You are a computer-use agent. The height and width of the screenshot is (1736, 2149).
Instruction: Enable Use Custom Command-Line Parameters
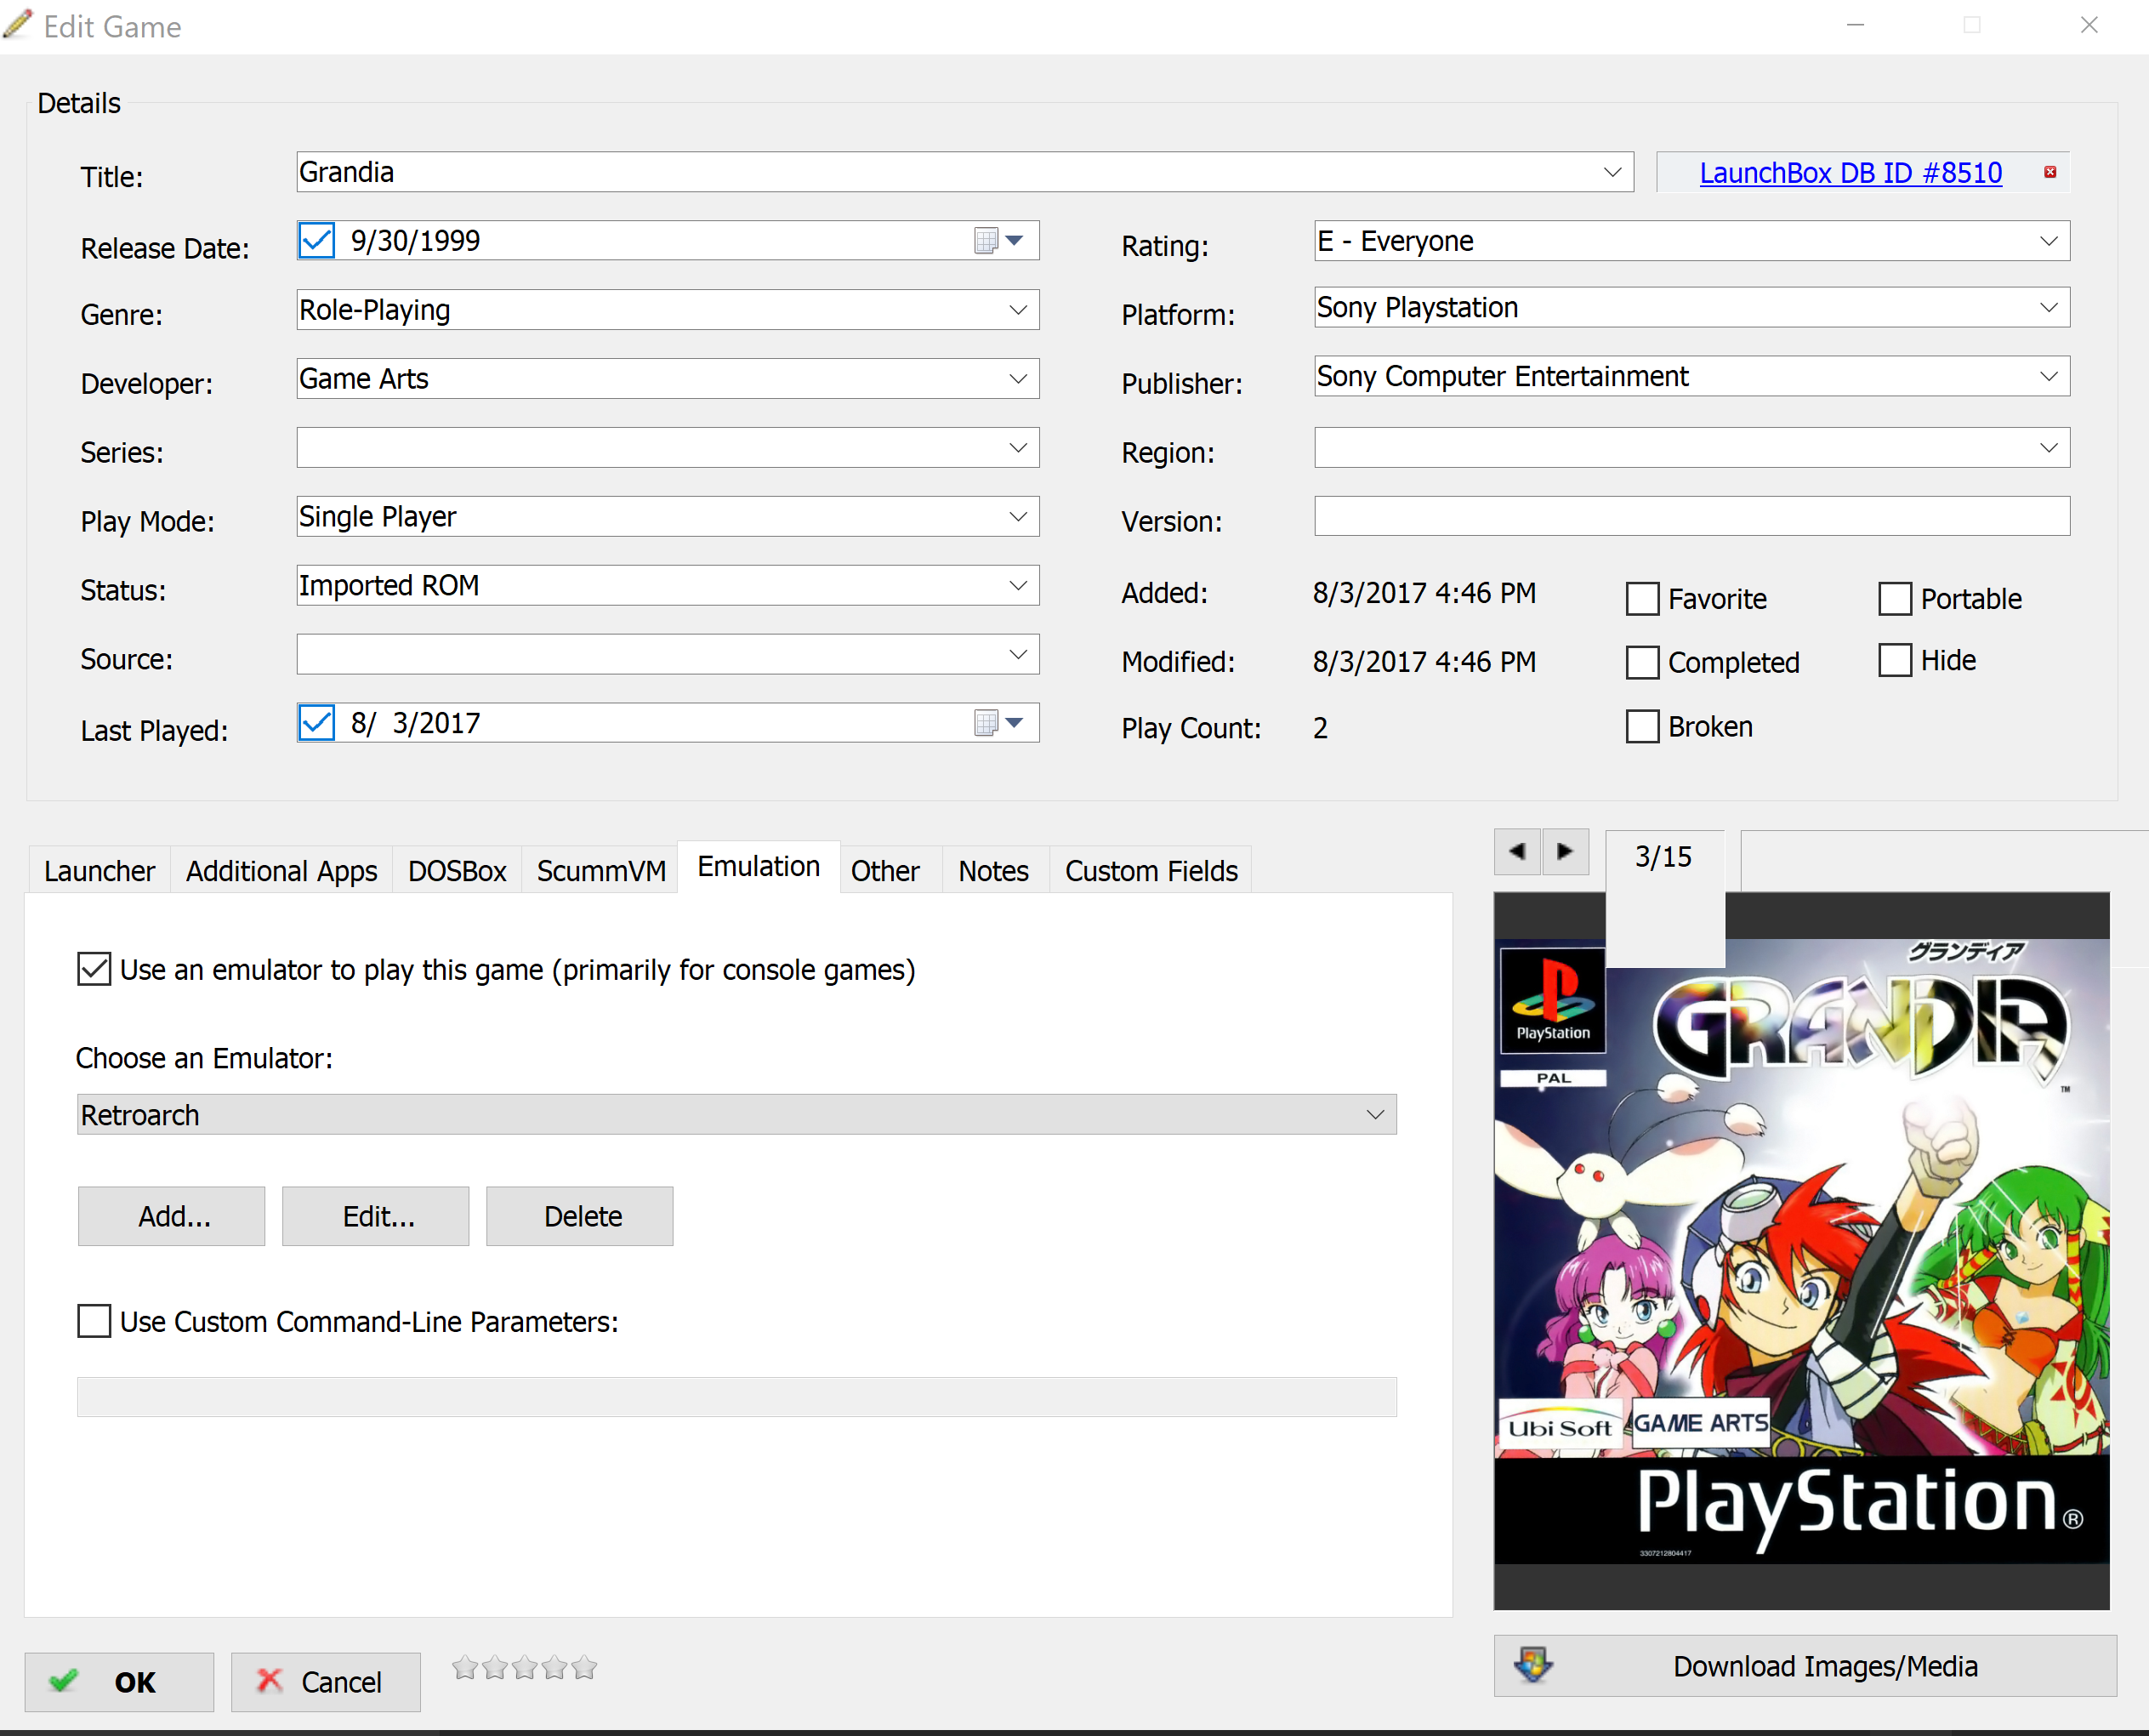(94, 1321)
